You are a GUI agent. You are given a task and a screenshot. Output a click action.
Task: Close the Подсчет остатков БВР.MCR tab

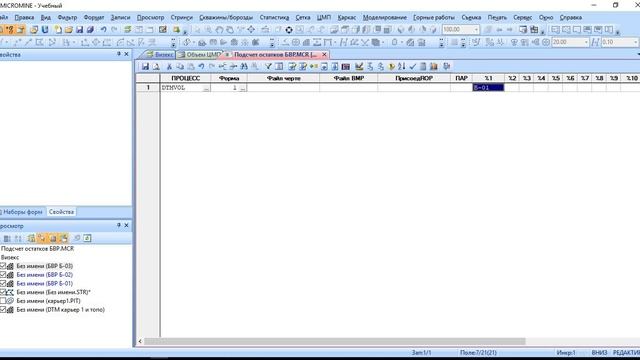coord(324,55)
